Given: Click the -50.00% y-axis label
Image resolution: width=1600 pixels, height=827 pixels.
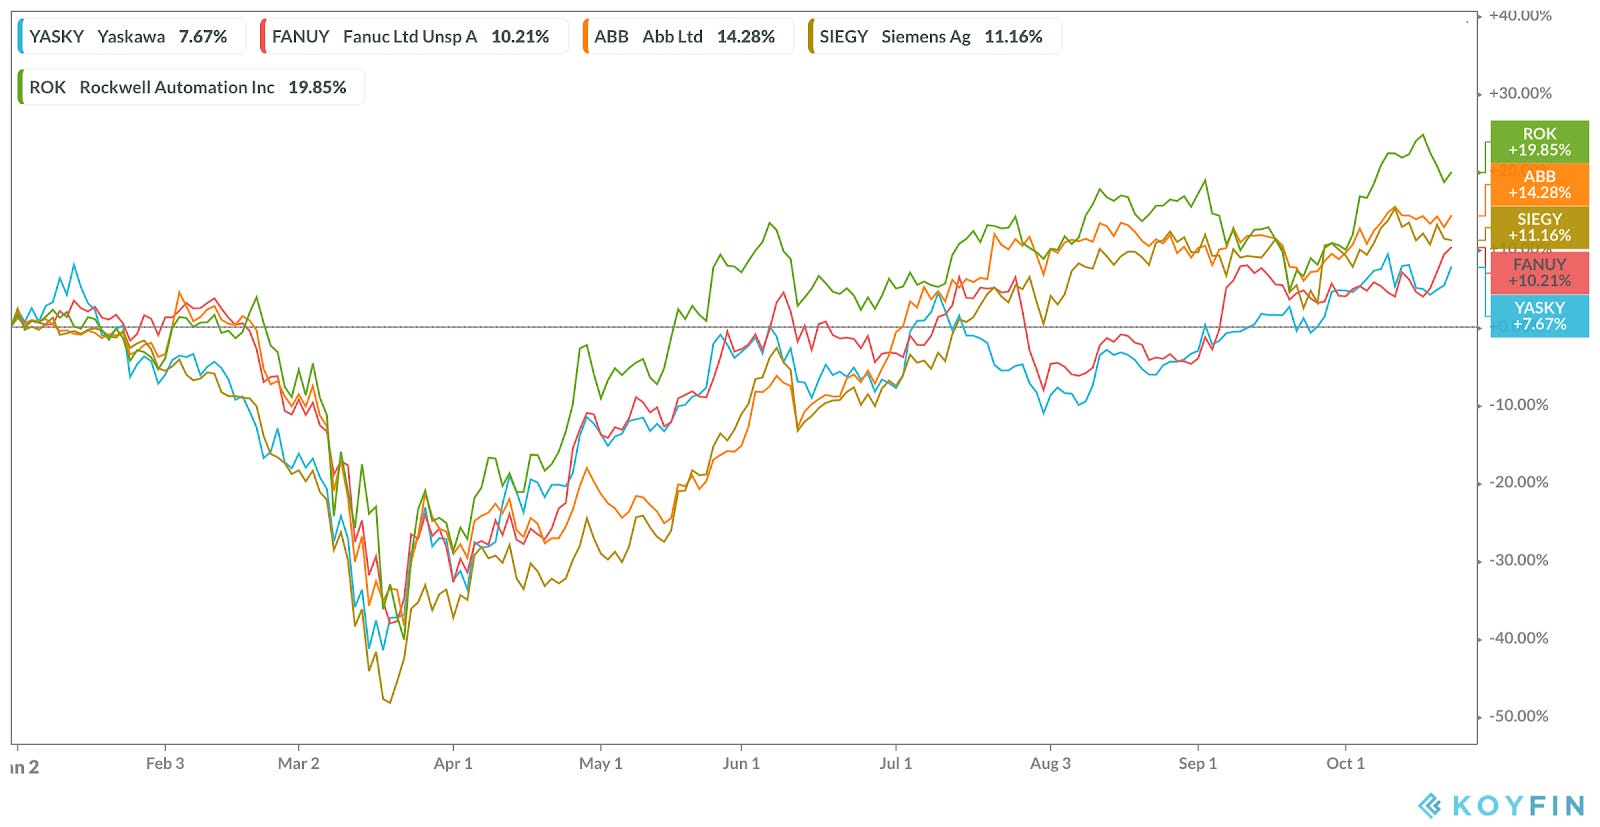Looking at the screenshot, I should (1519, 716).
